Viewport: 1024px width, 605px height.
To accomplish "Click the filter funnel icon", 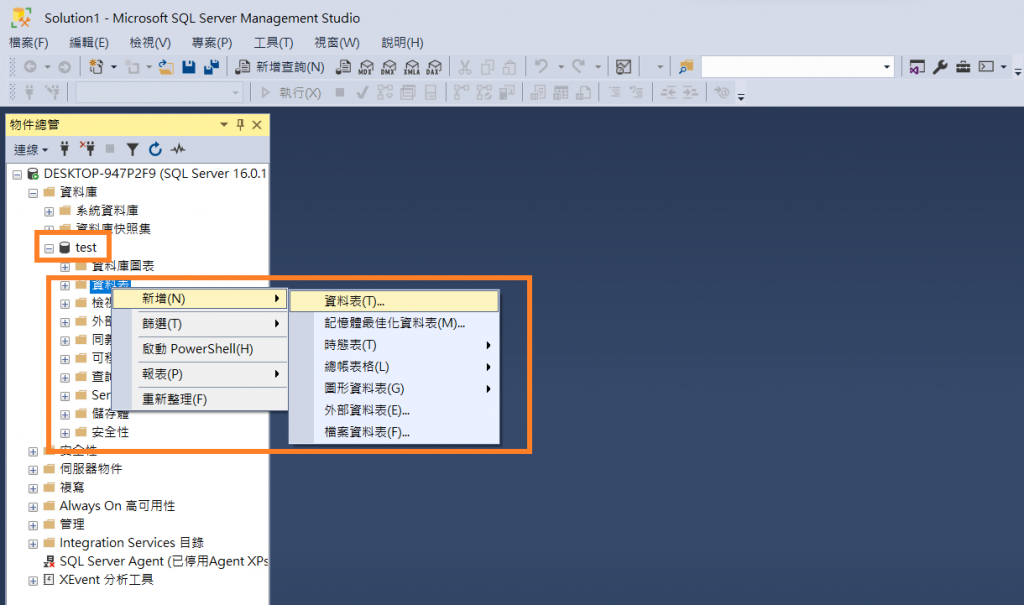I will [133, 150].
